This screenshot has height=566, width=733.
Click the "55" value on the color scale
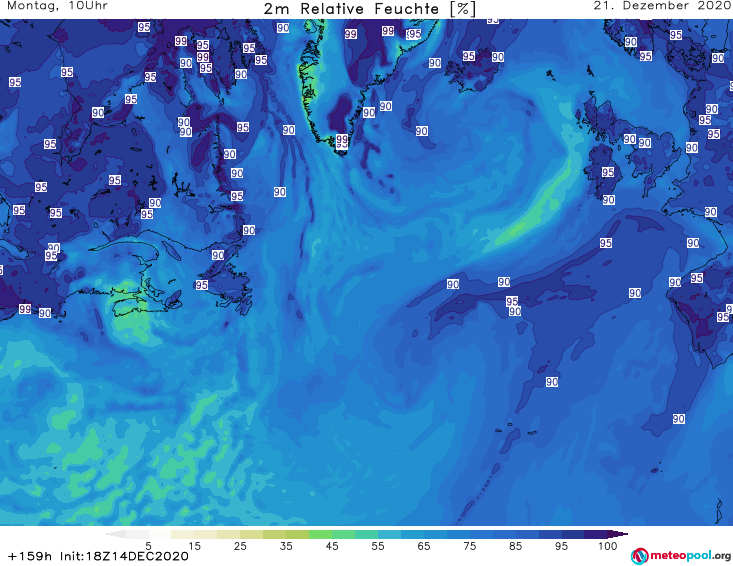coord(378,546)
